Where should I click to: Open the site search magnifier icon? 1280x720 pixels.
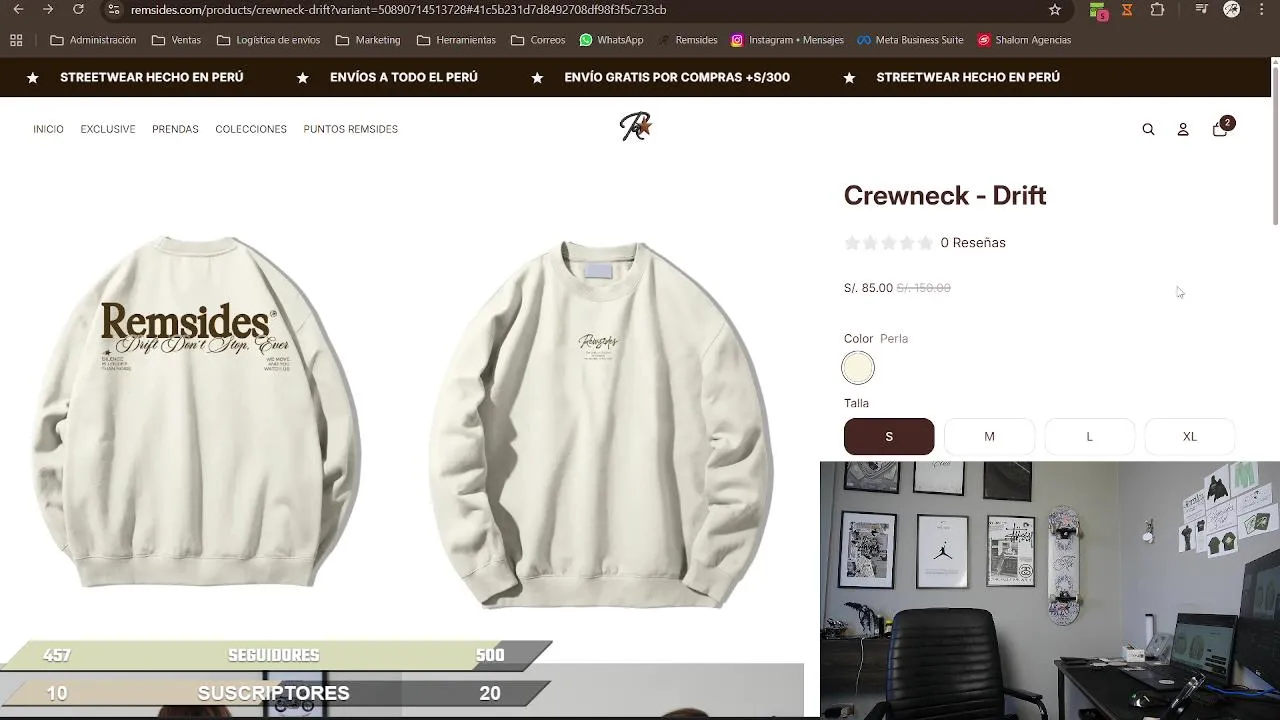(x=1148, y=129)
